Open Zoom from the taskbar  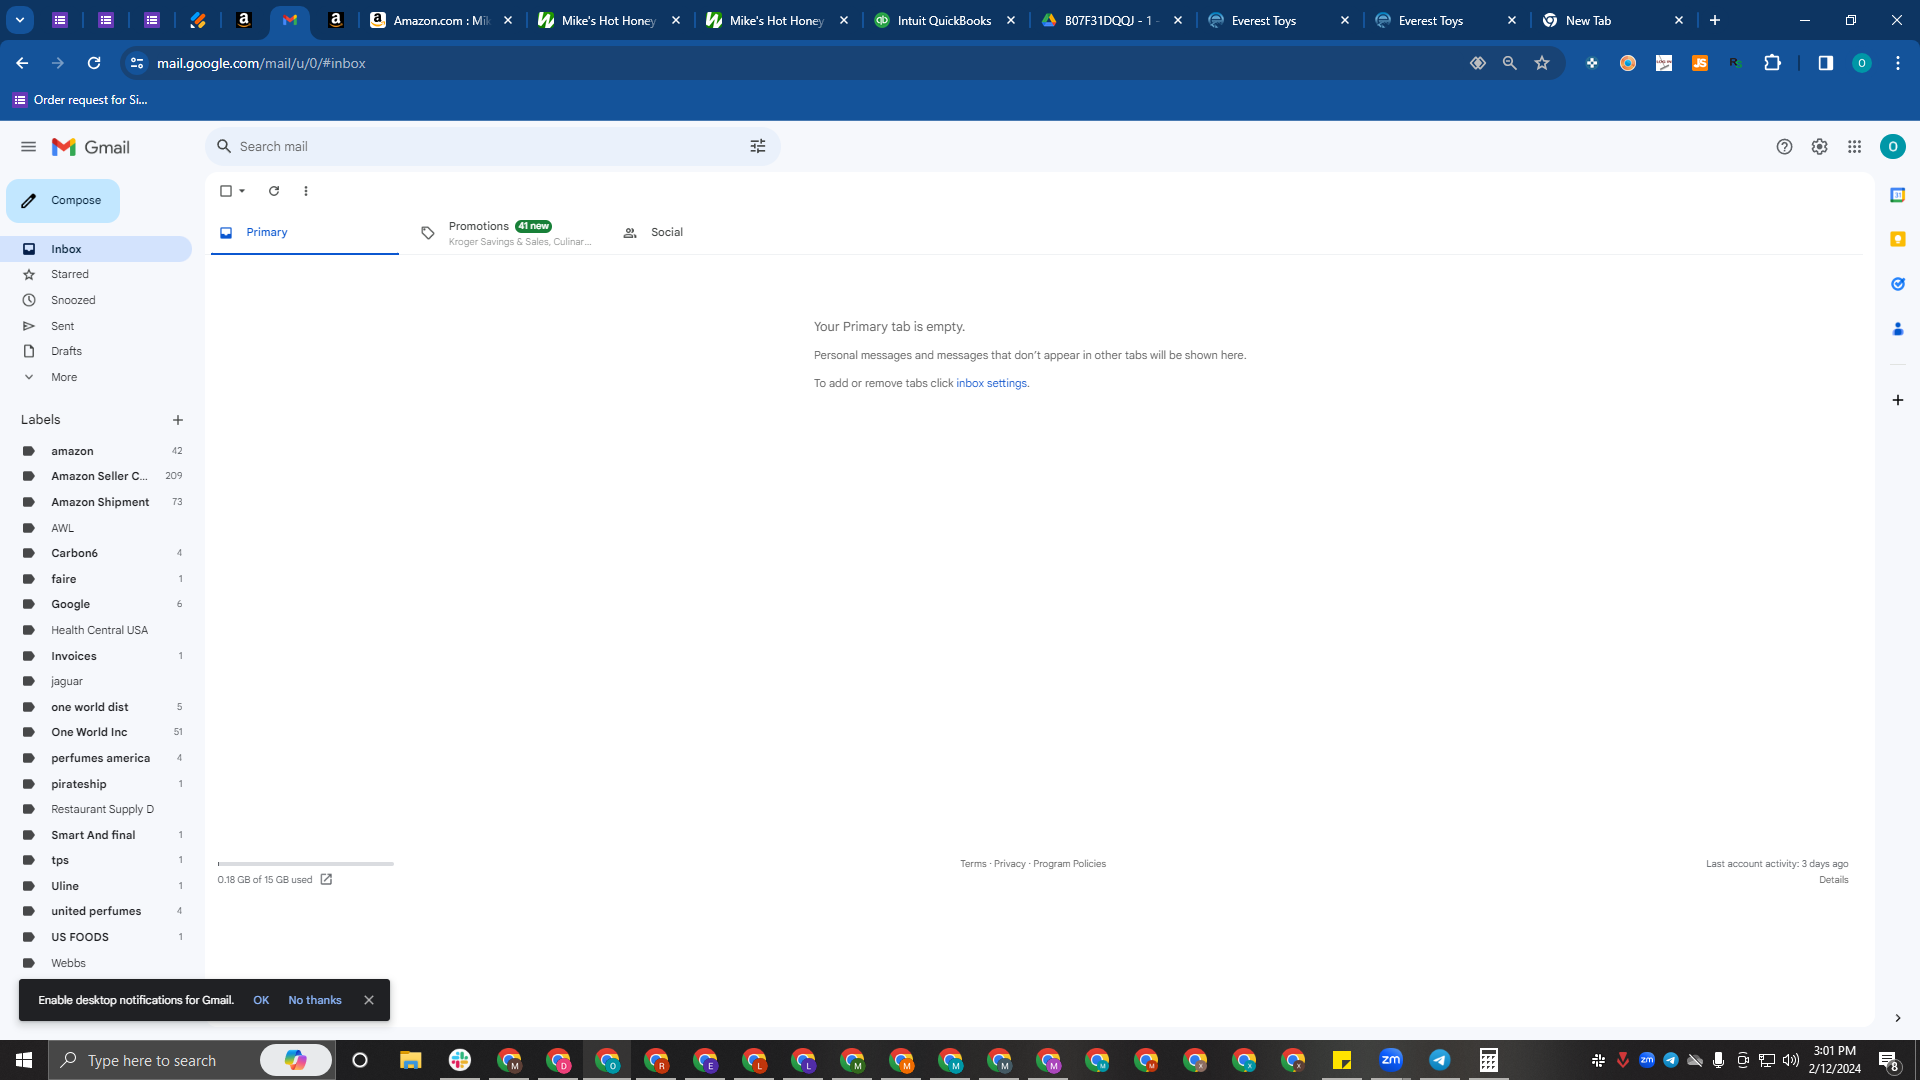tap(1391, 1060)
